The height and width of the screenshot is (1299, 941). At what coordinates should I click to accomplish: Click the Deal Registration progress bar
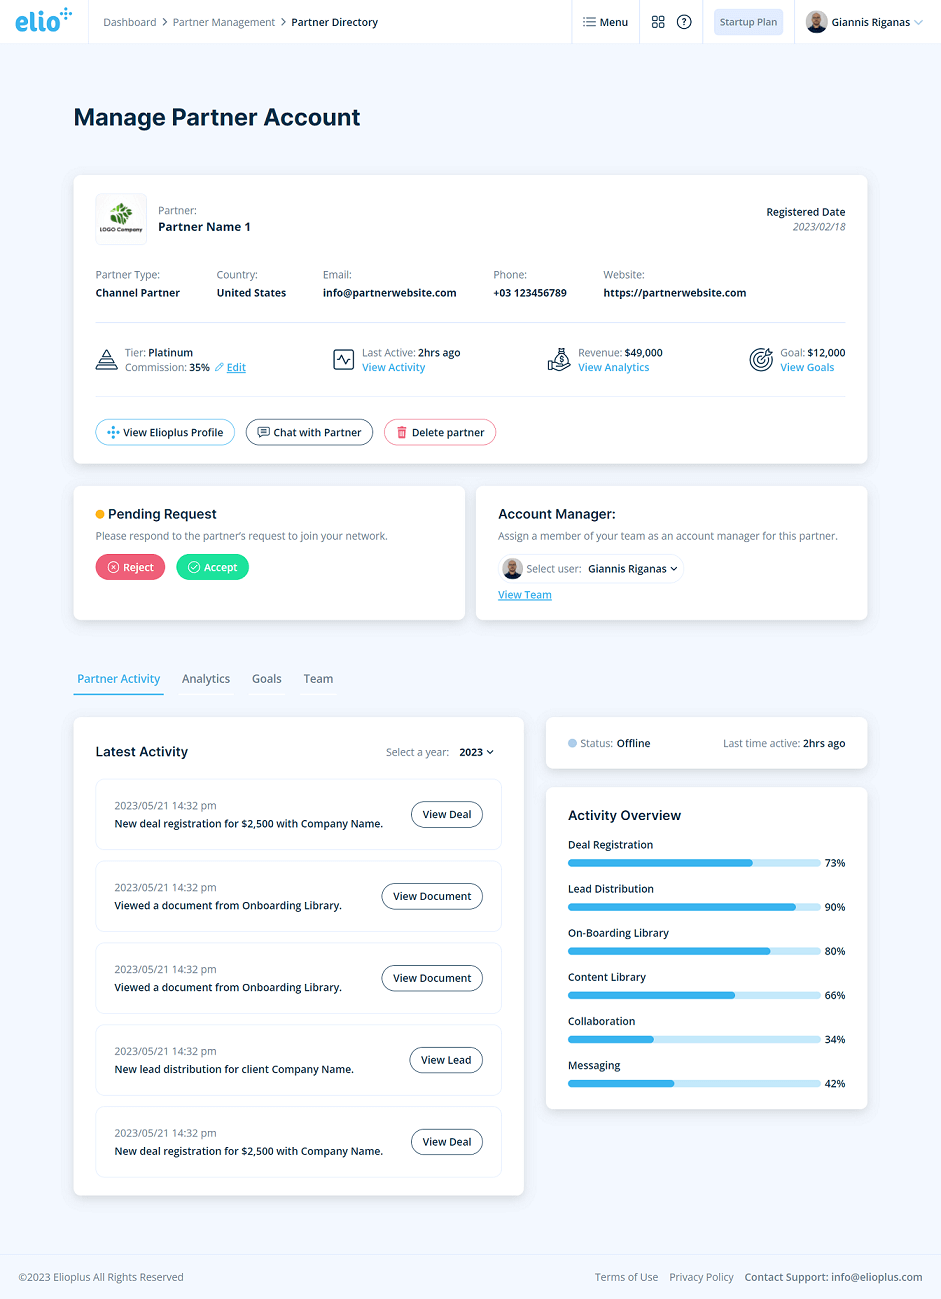click(693, 863)
